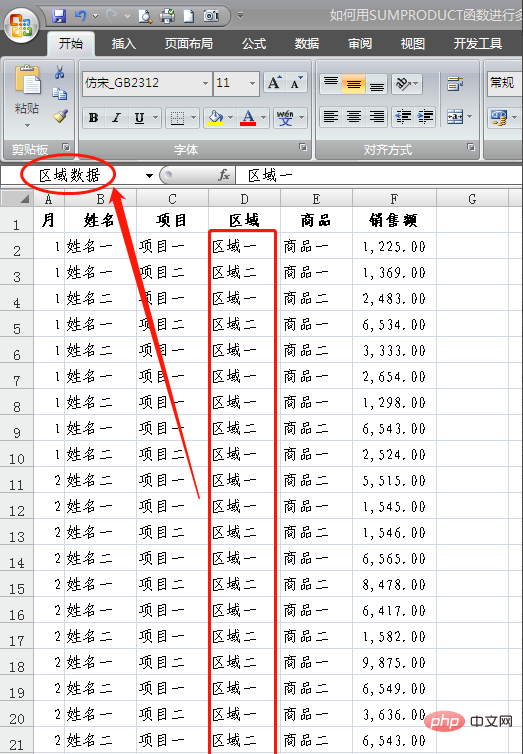Copy the selection to the clipboard

coord(60,94)
